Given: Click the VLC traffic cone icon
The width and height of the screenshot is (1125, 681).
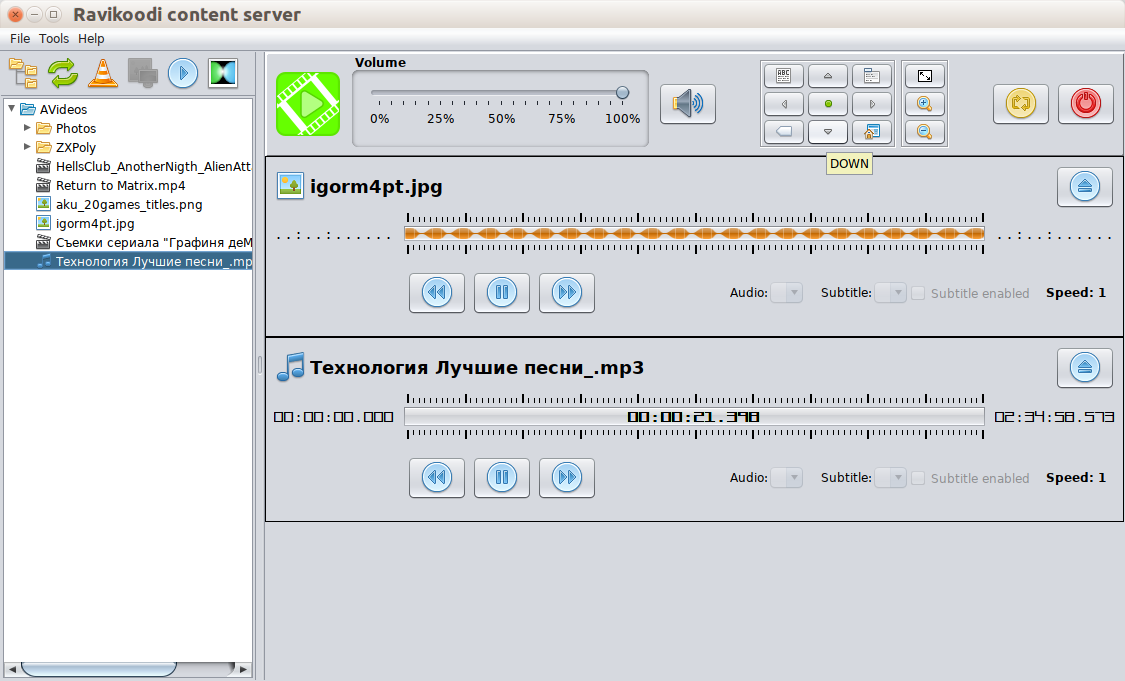Looking at the screenshot, I should pyautogui.click(x=103, y=73).
